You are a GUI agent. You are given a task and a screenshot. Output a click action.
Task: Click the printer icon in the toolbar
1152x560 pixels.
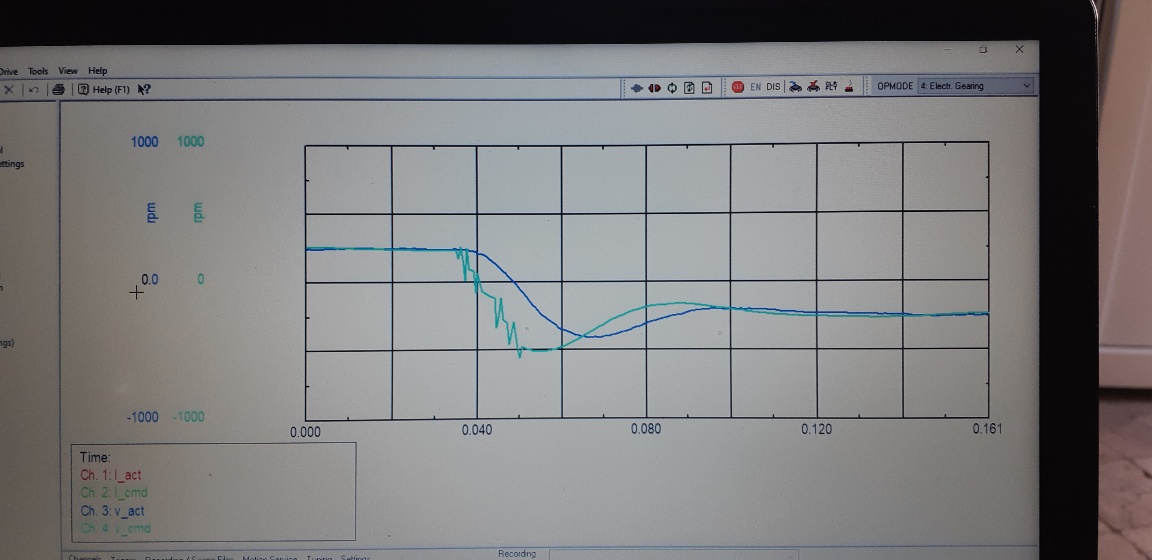(x=59, y=89)
